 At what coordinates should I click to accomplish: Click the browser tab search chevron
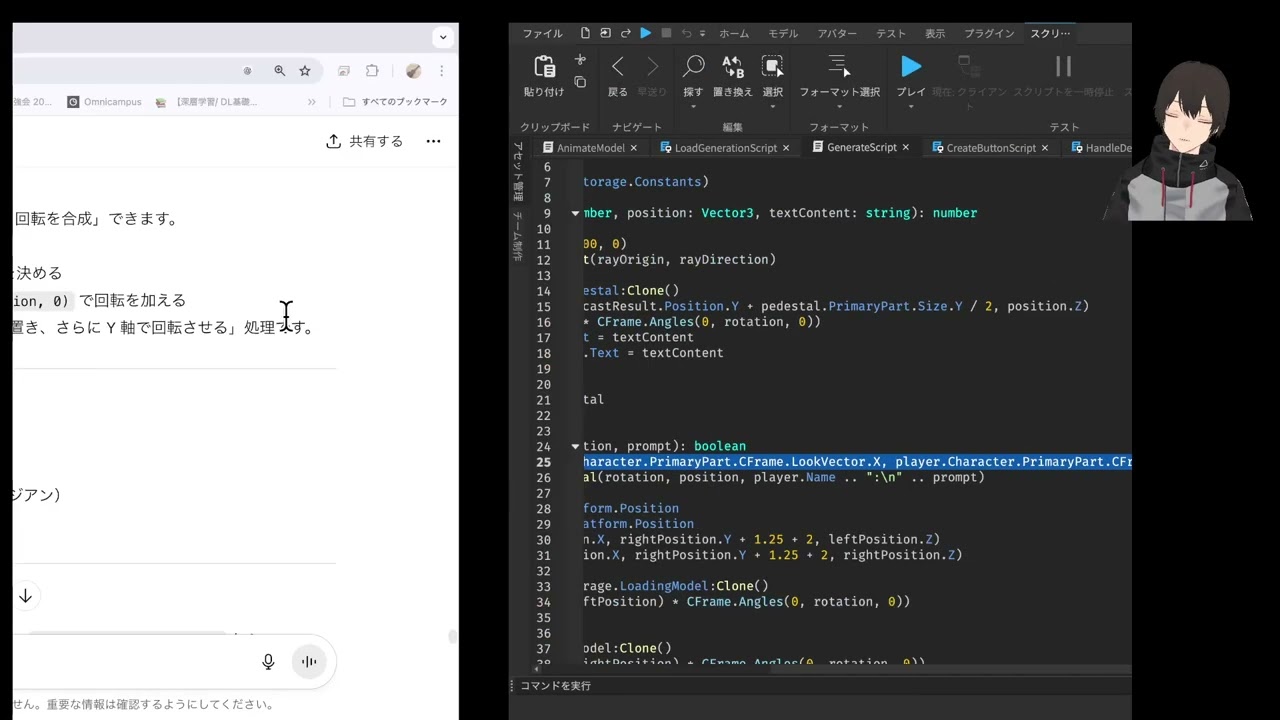(443, 37)
